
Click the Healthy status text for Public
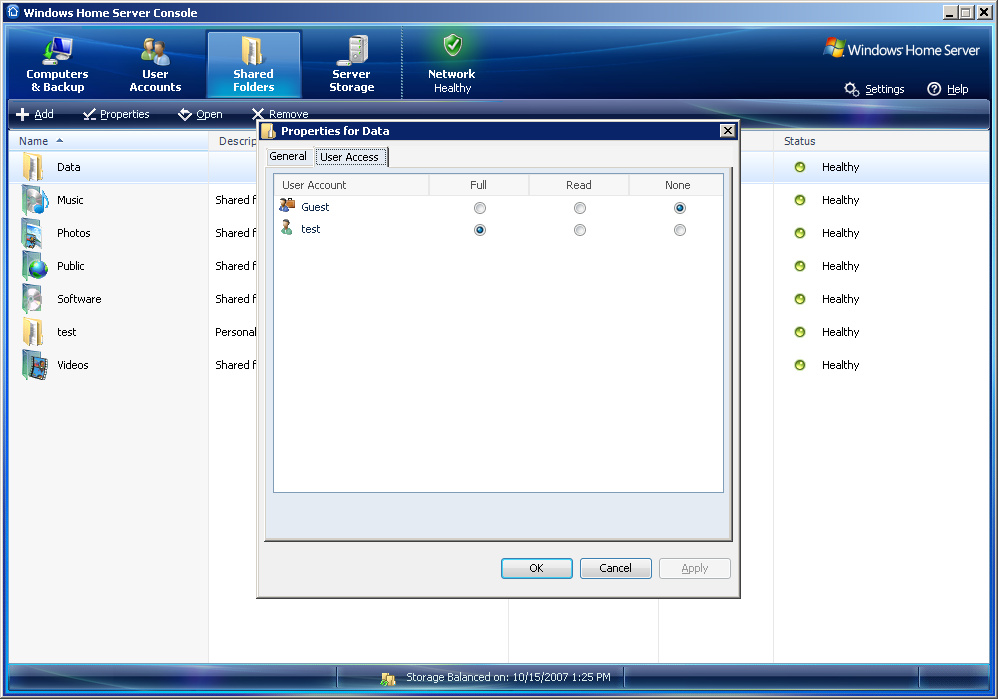coord(840,266)
